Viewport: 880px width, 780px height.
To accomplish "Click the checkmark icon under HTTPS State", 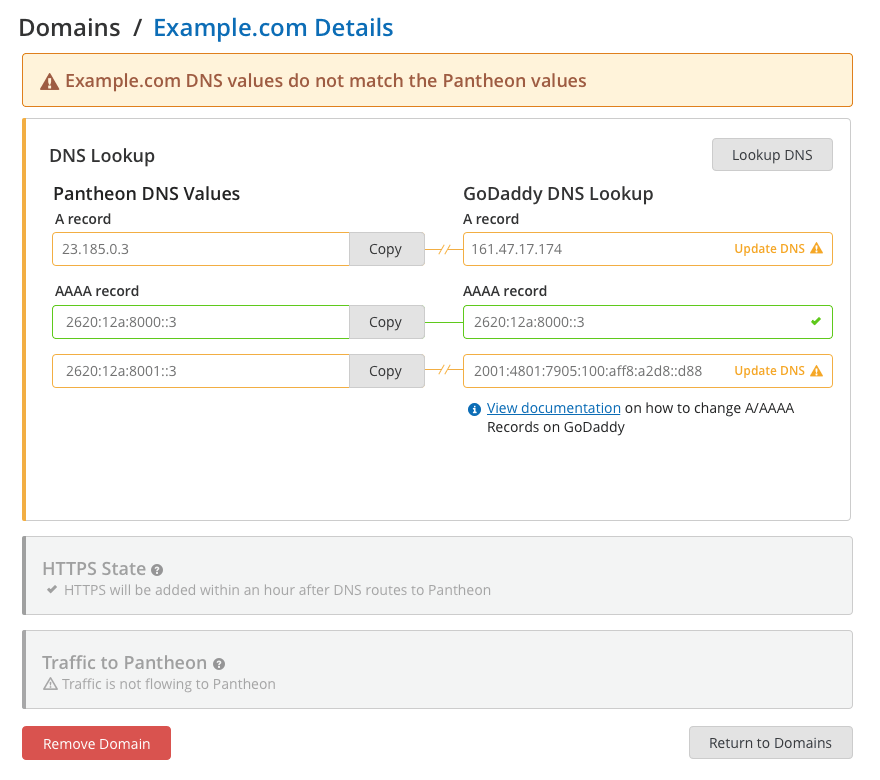I will tap(52, 590).
